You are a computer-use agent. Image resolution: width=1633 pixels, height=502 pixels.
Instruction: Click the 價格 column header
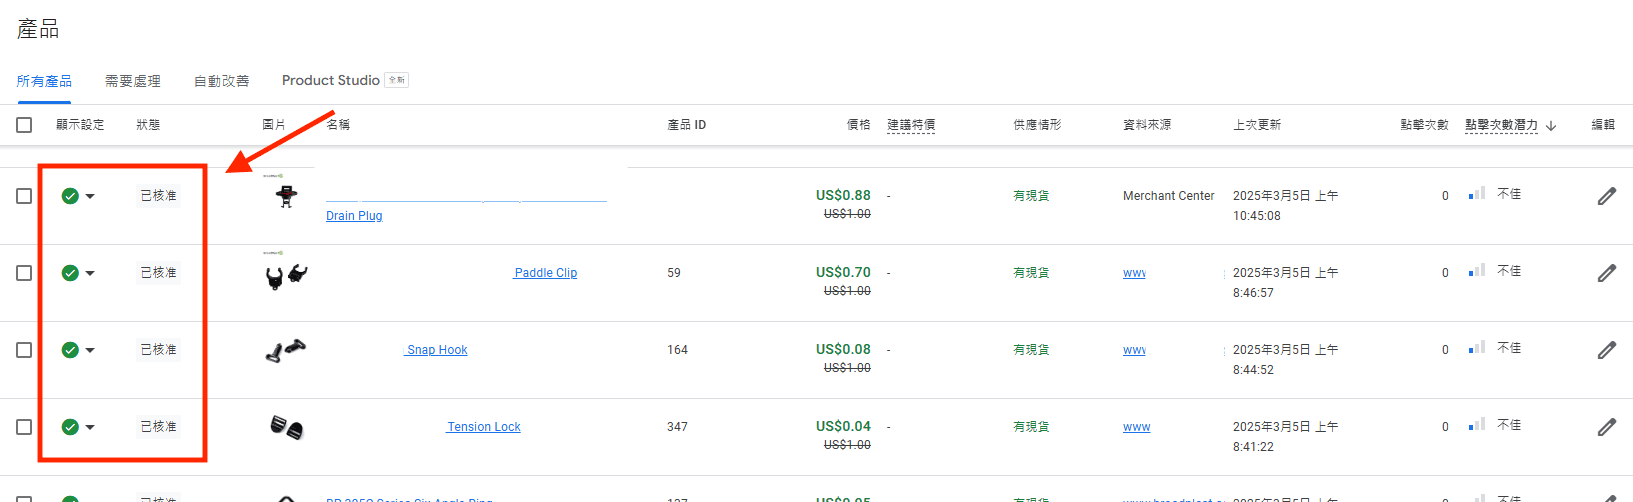coord(858,125)
